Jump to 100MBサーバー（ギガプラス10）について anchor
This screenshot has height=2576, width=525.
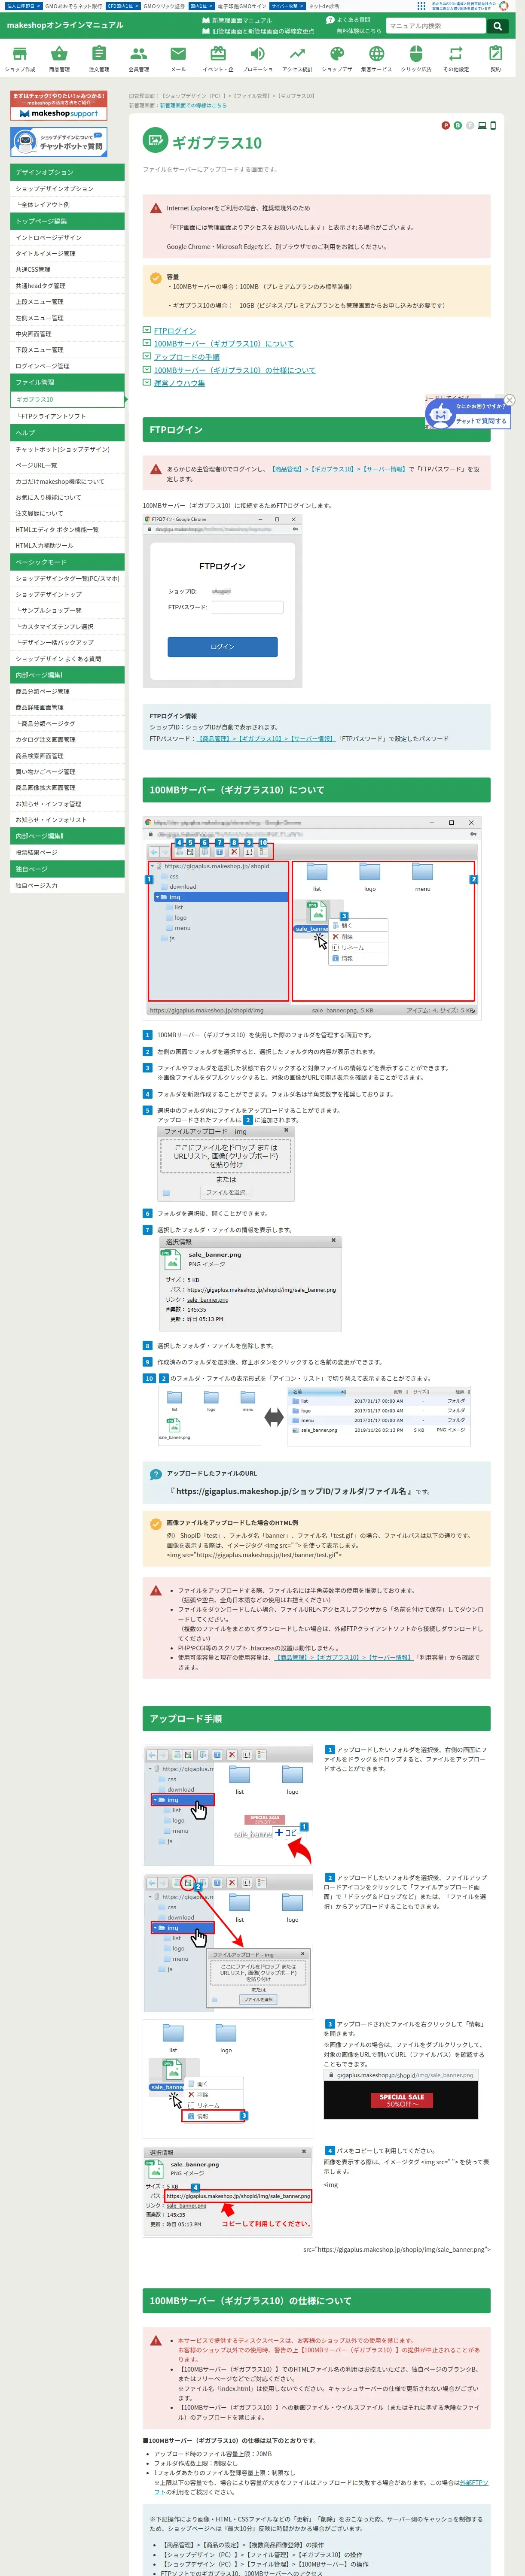coord(224,344)
